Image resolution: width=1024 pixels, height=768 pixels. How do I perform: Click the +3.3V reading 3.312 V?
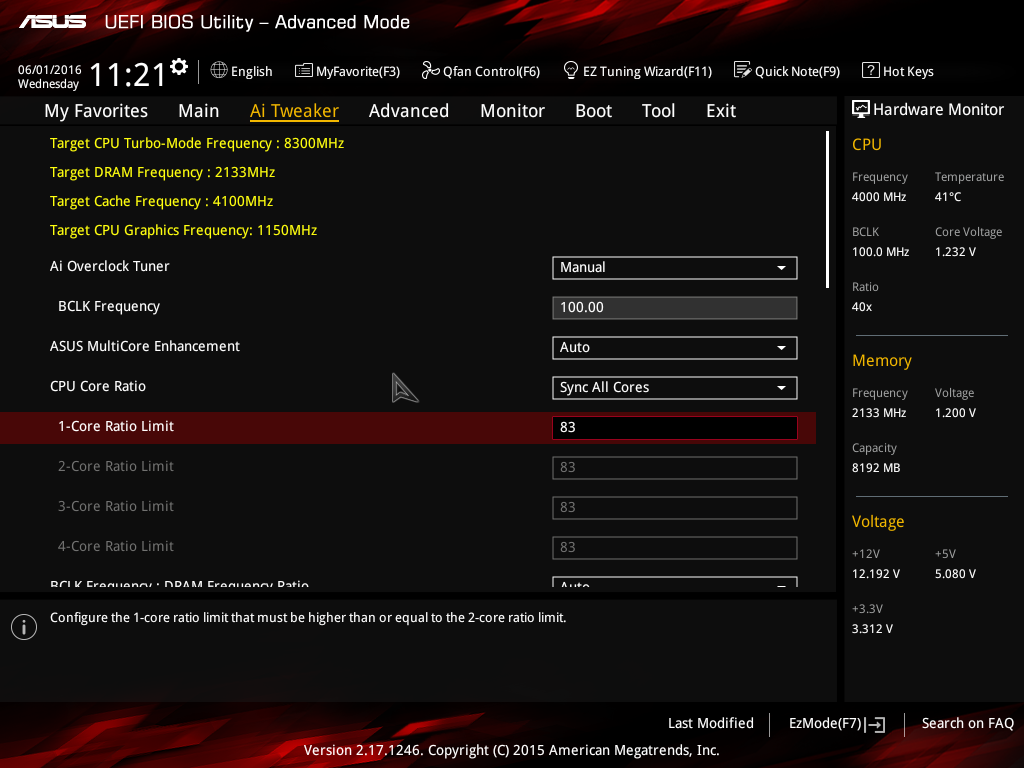click(x=872, y=629)
